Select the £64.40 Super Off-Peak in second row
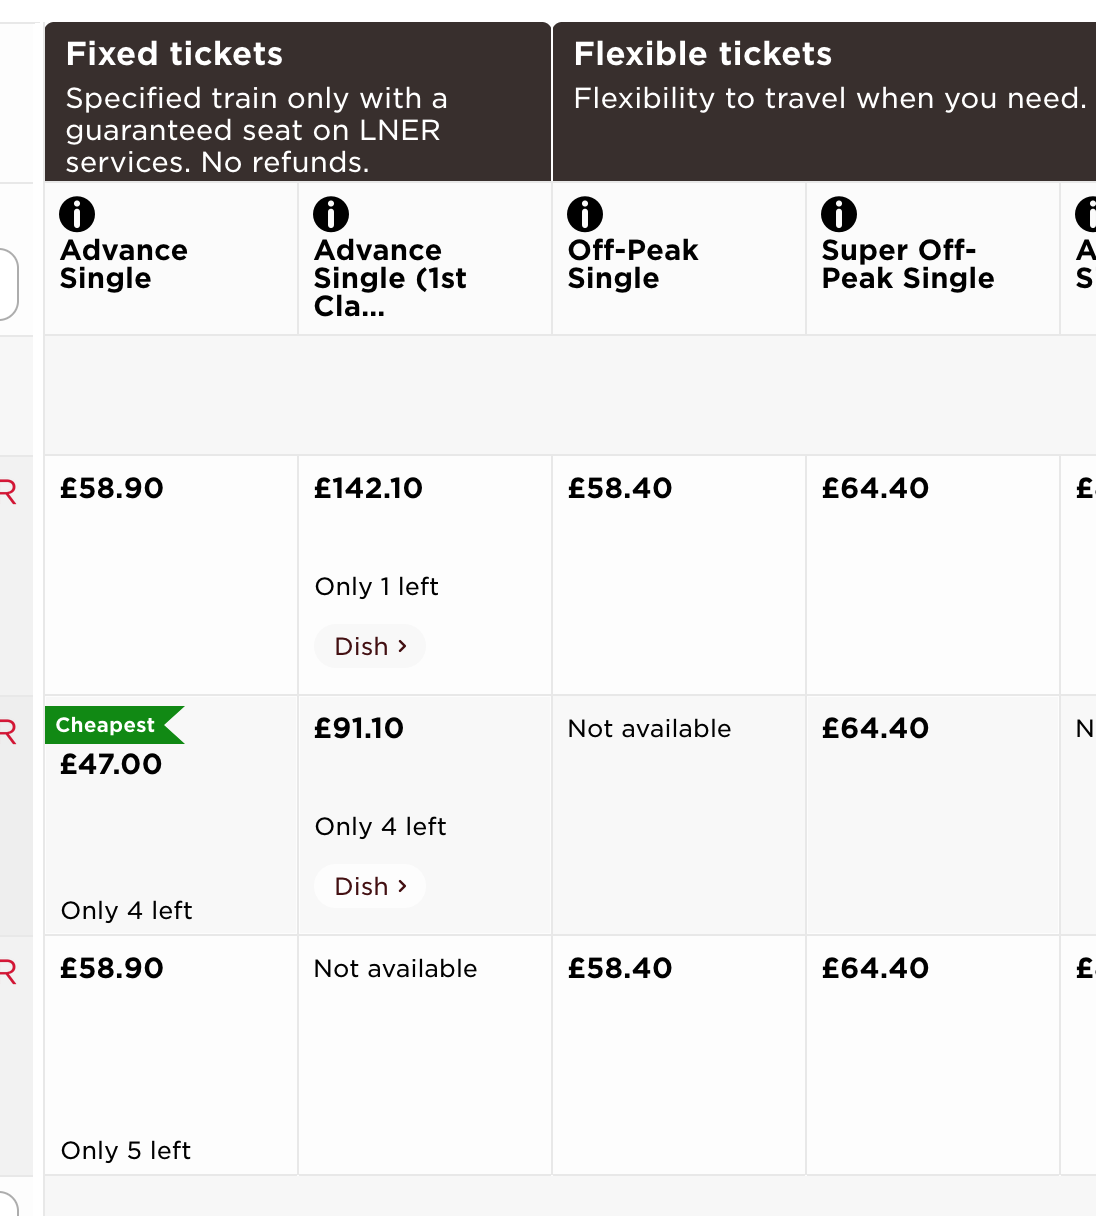This screenshot has height=1216, width=1096. [933, 815]
